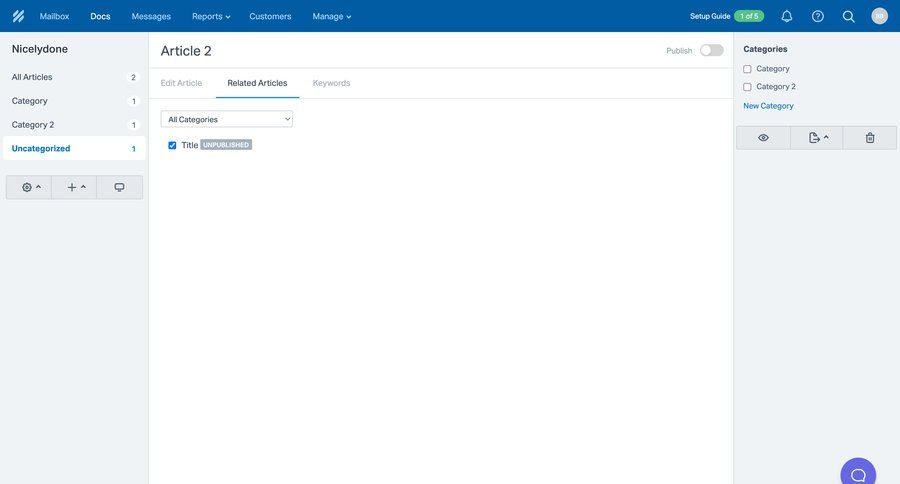Image resolution: width=900 pixels, height=484 pixels.
Task: Click the New Category link
Action: coord(769,106)
